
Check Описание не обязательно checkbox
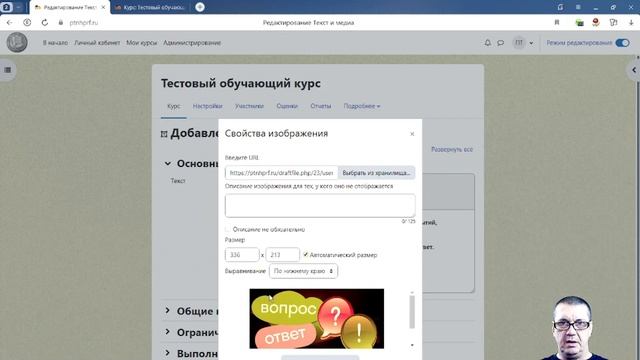(228, 229)
